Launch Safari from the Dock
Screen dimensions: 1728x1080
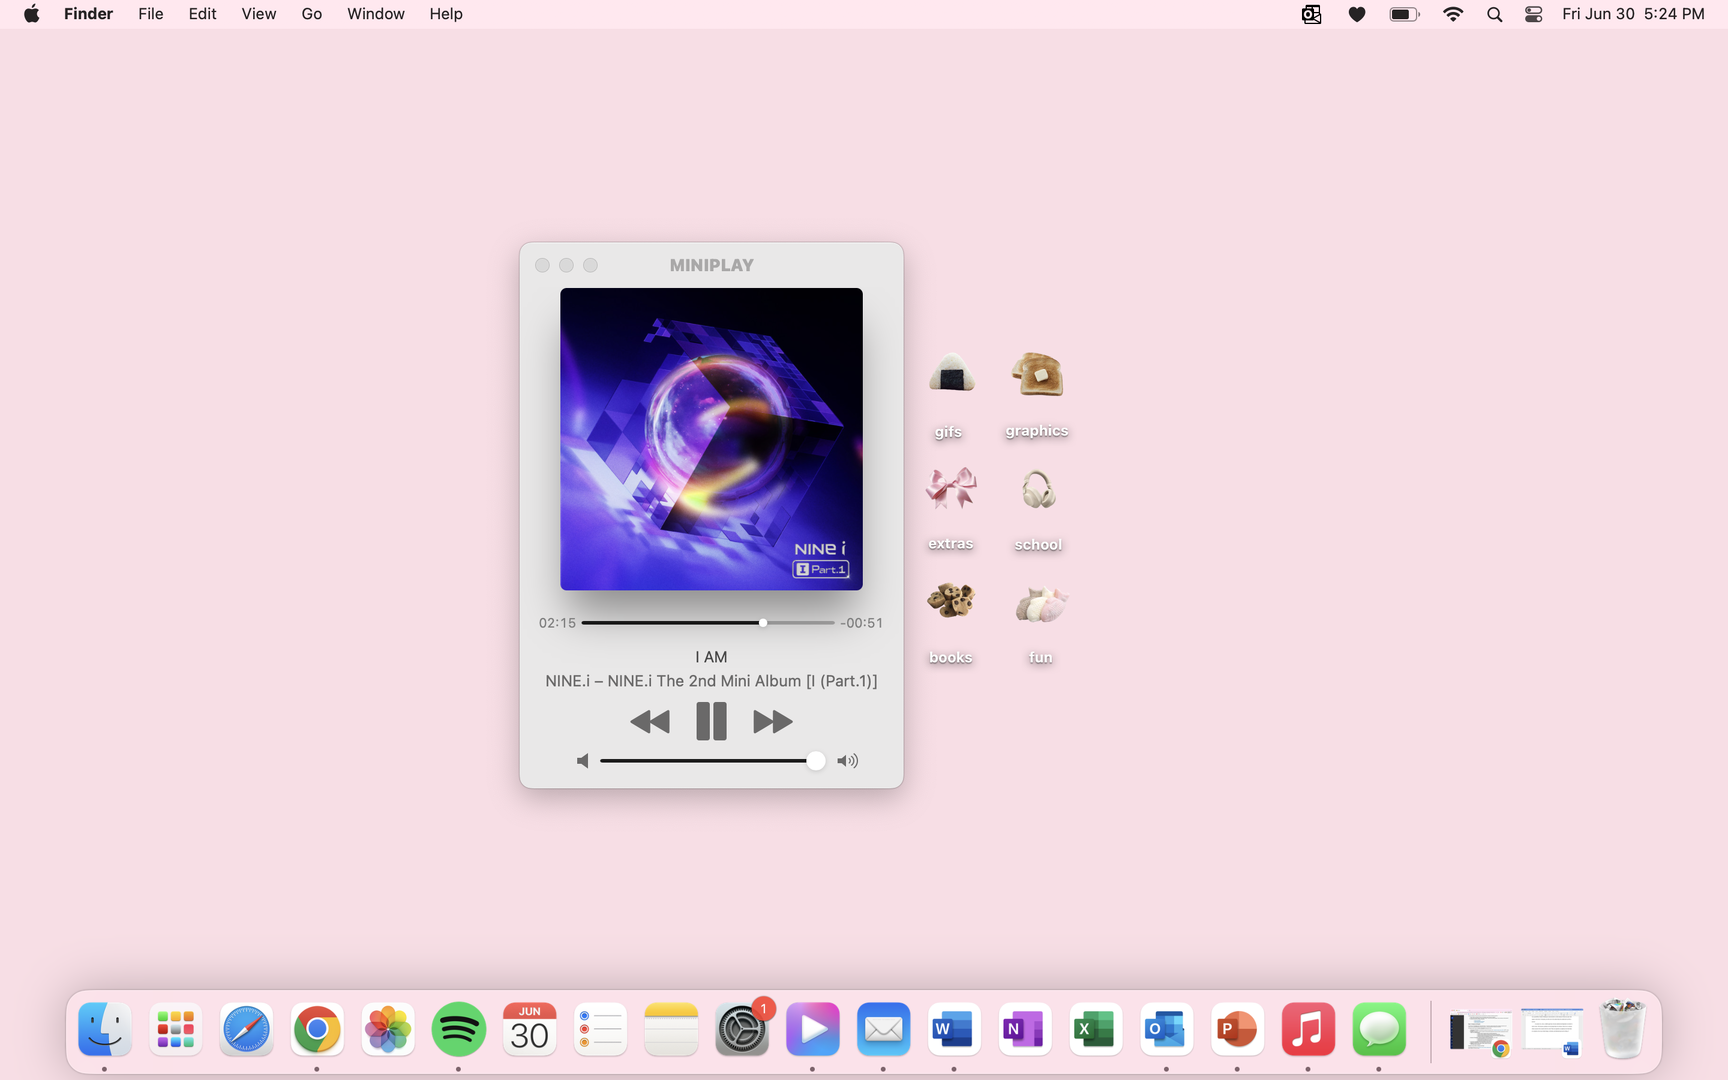click(246, 1029)
